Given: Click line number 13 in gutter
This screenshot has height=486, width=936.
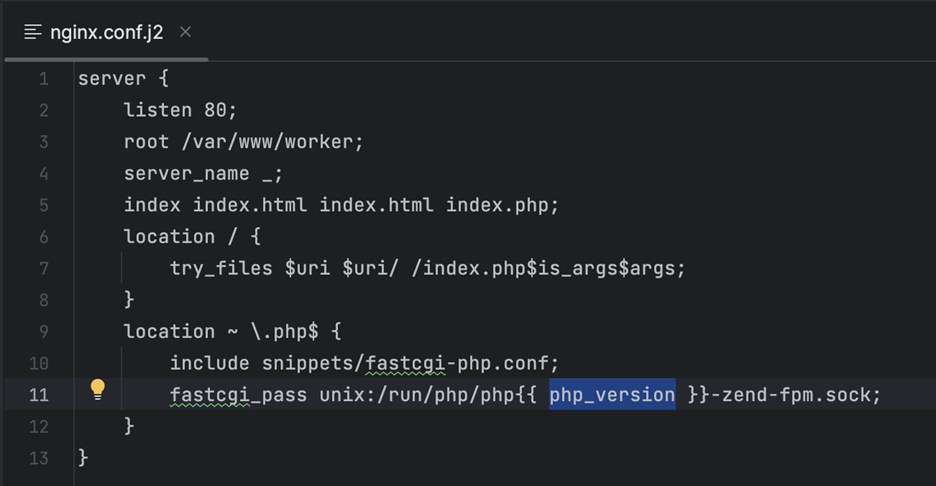Looking at the screenshot, I should [38, 458].
